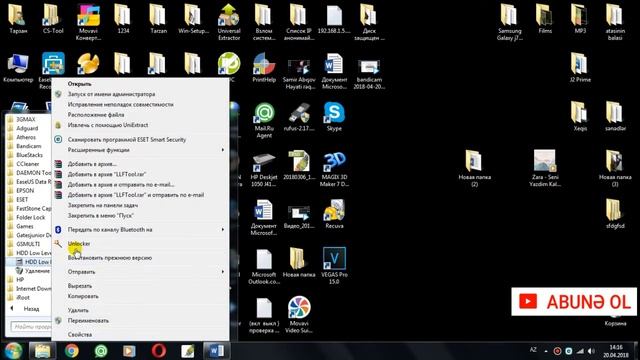Click the ABUNƏ OL subscribe button
Viewport: 640px width, 360px height.
coord(574,302)
